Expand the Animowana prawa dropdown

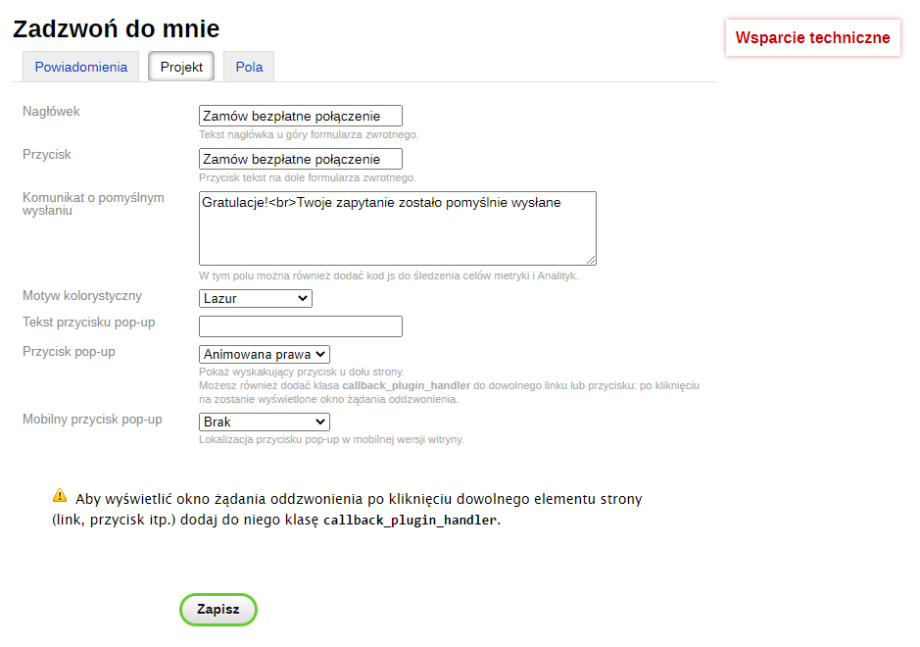[264, 354]
